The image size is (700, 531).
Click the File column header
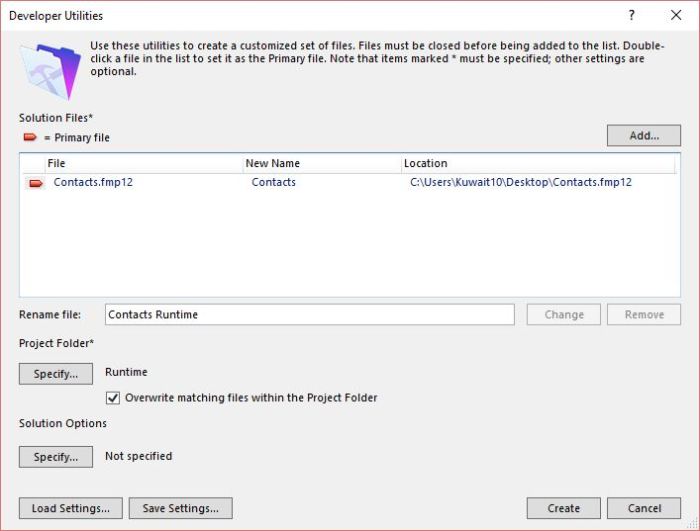pos(144,163)
